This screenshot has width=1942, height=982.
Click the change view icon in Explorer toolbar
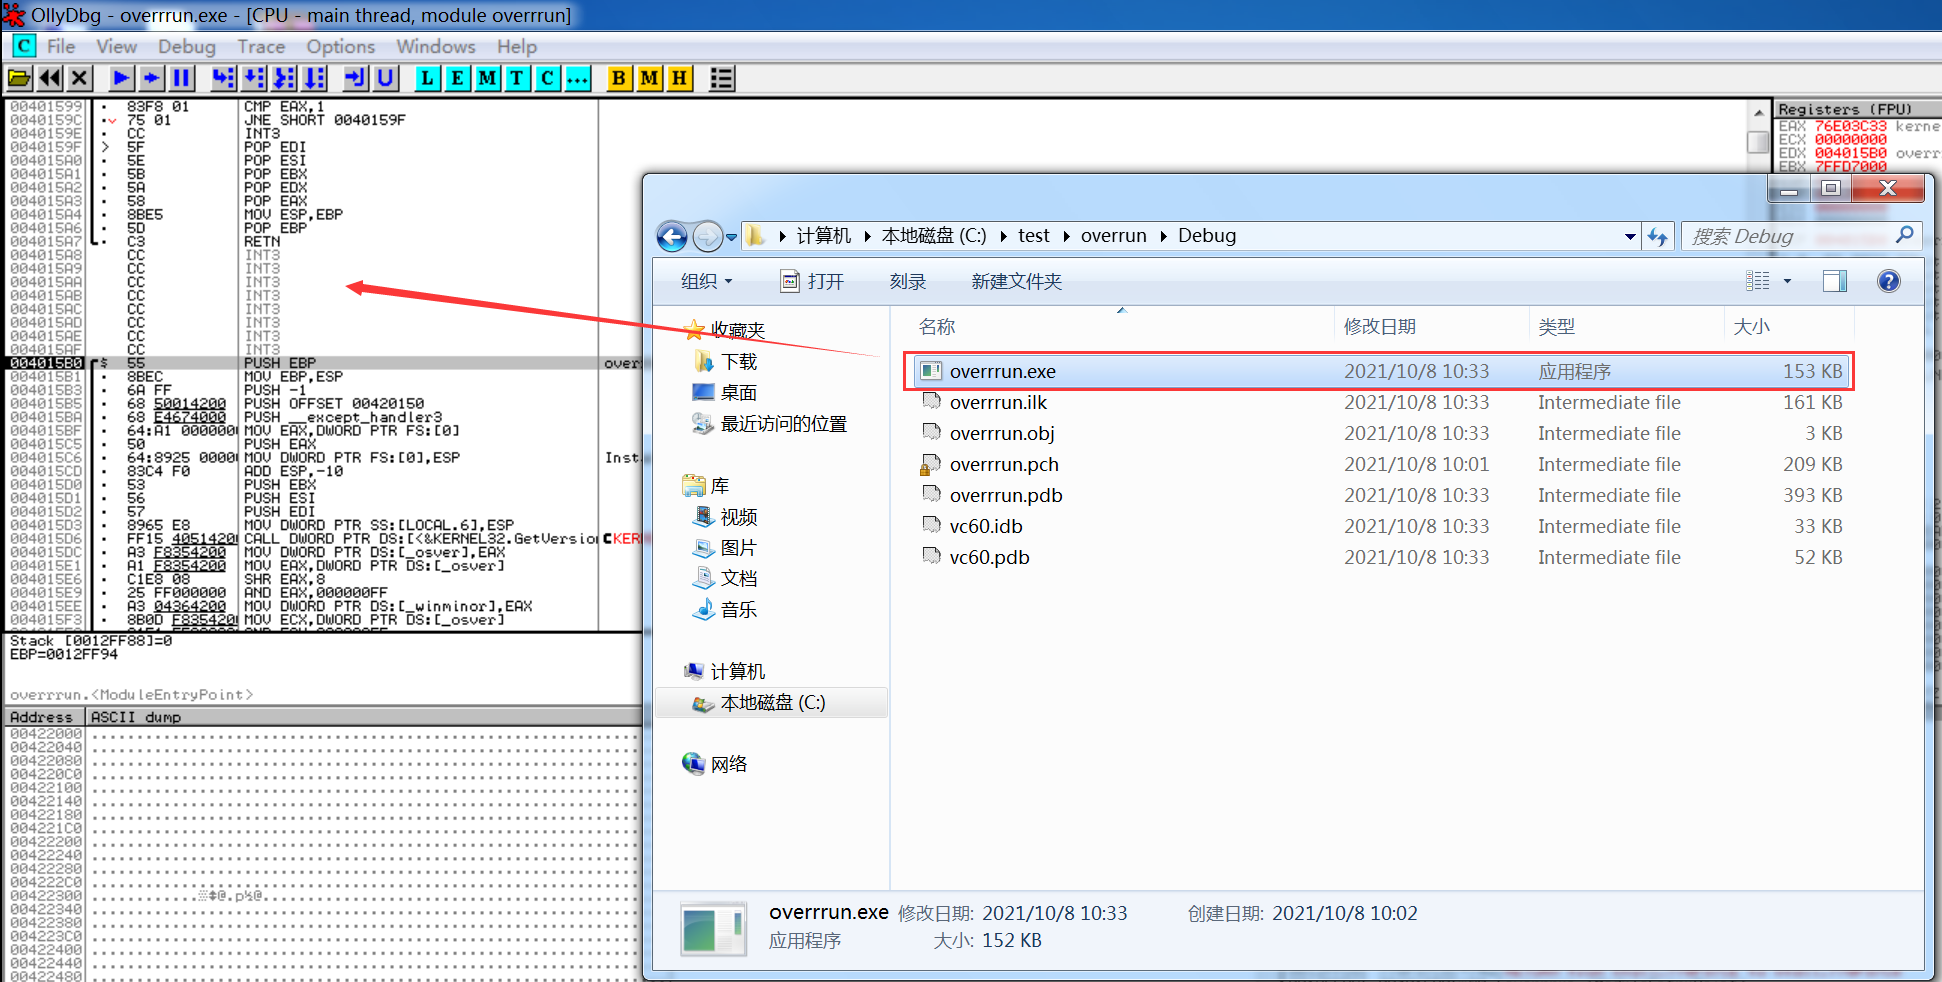pos(1757,281)
